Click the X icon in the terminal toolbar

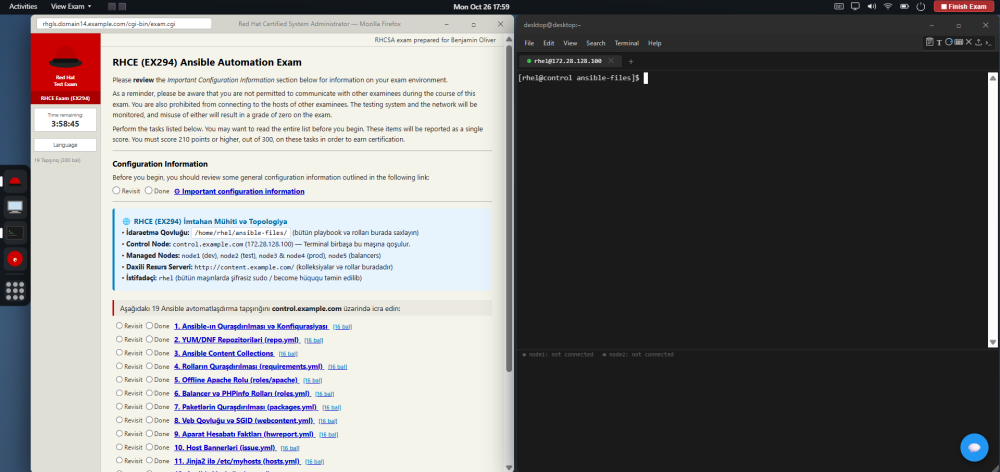point(969,42)
